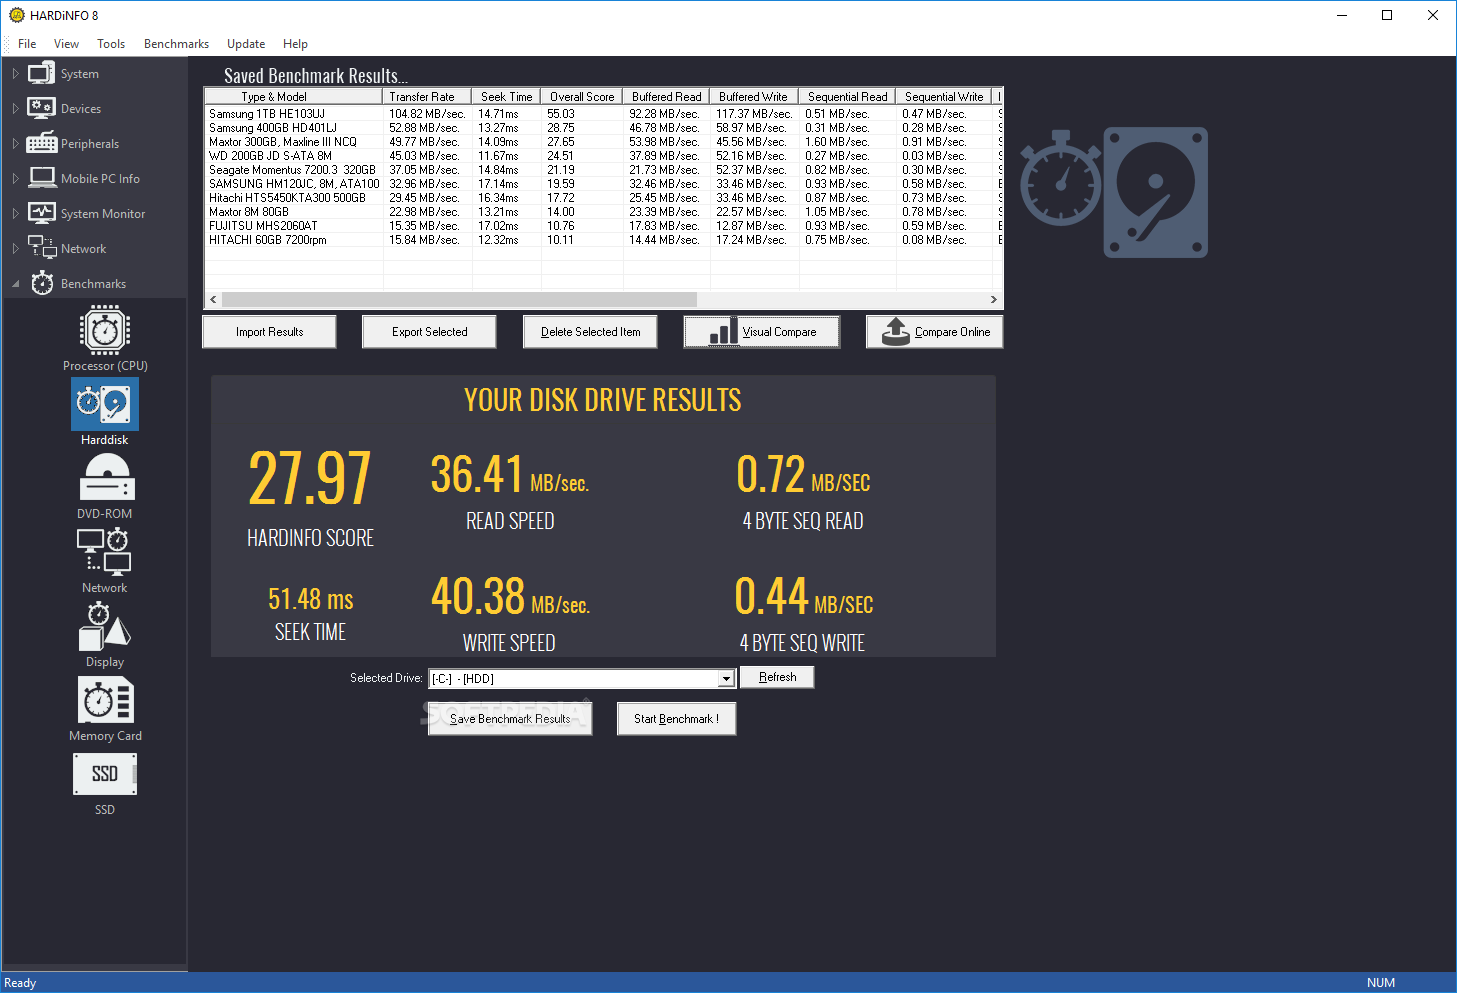Sort by Transfer Rate column header
This screenshot has width=1457, height=993.
427,96
